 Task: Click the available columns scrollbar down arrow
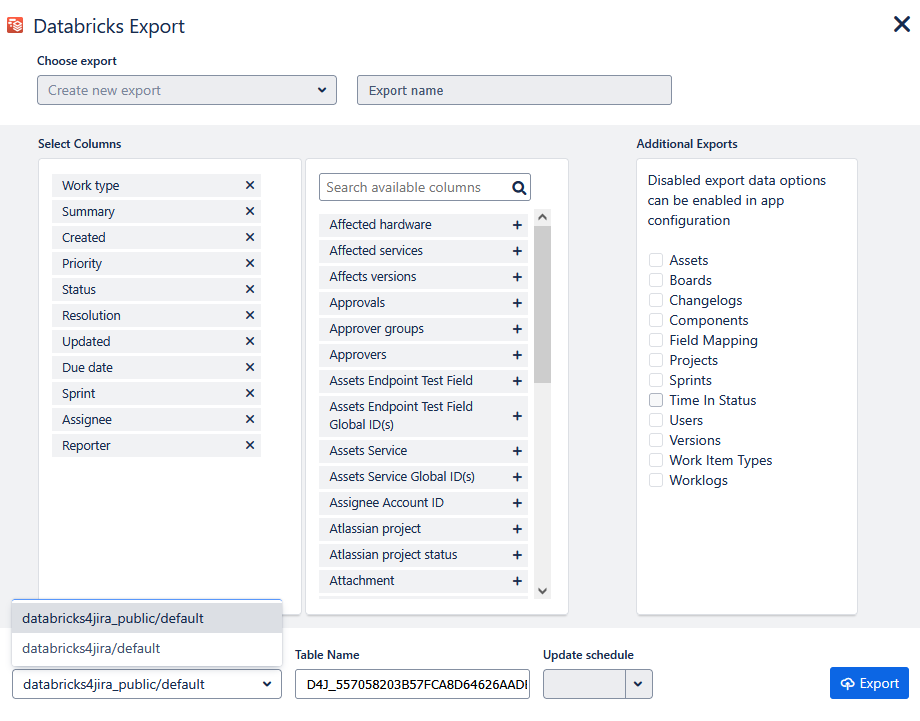click(542, 591)
